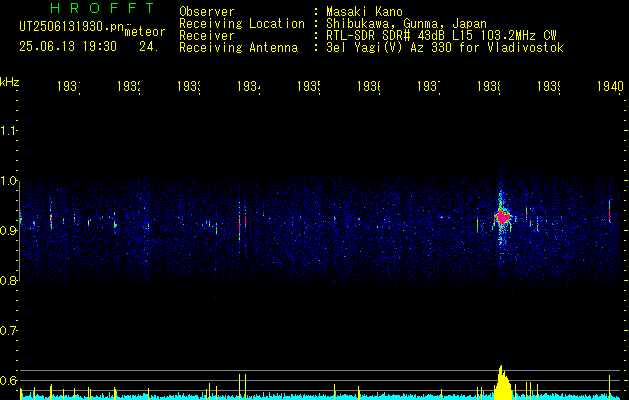Click the 0.7 frequency axis label
This screenshot has height=400, width=629.
9,331
